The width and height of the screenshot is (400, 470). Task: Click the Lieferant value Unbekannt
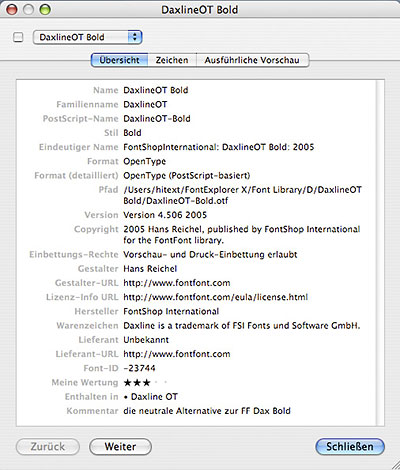(x=146, y=340)
